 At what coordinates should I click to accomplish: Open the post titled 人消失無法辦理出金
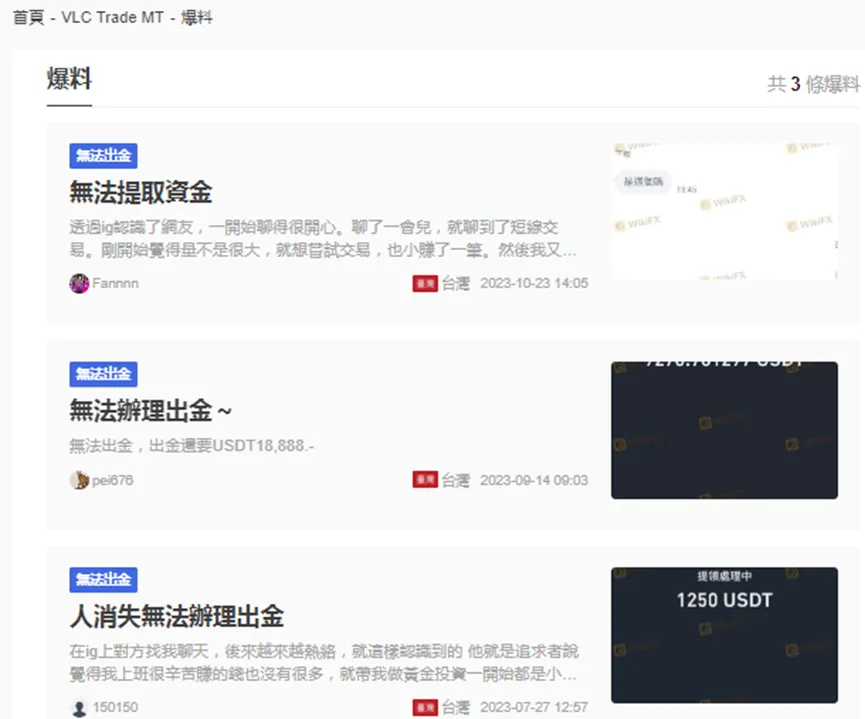(177, 616)
